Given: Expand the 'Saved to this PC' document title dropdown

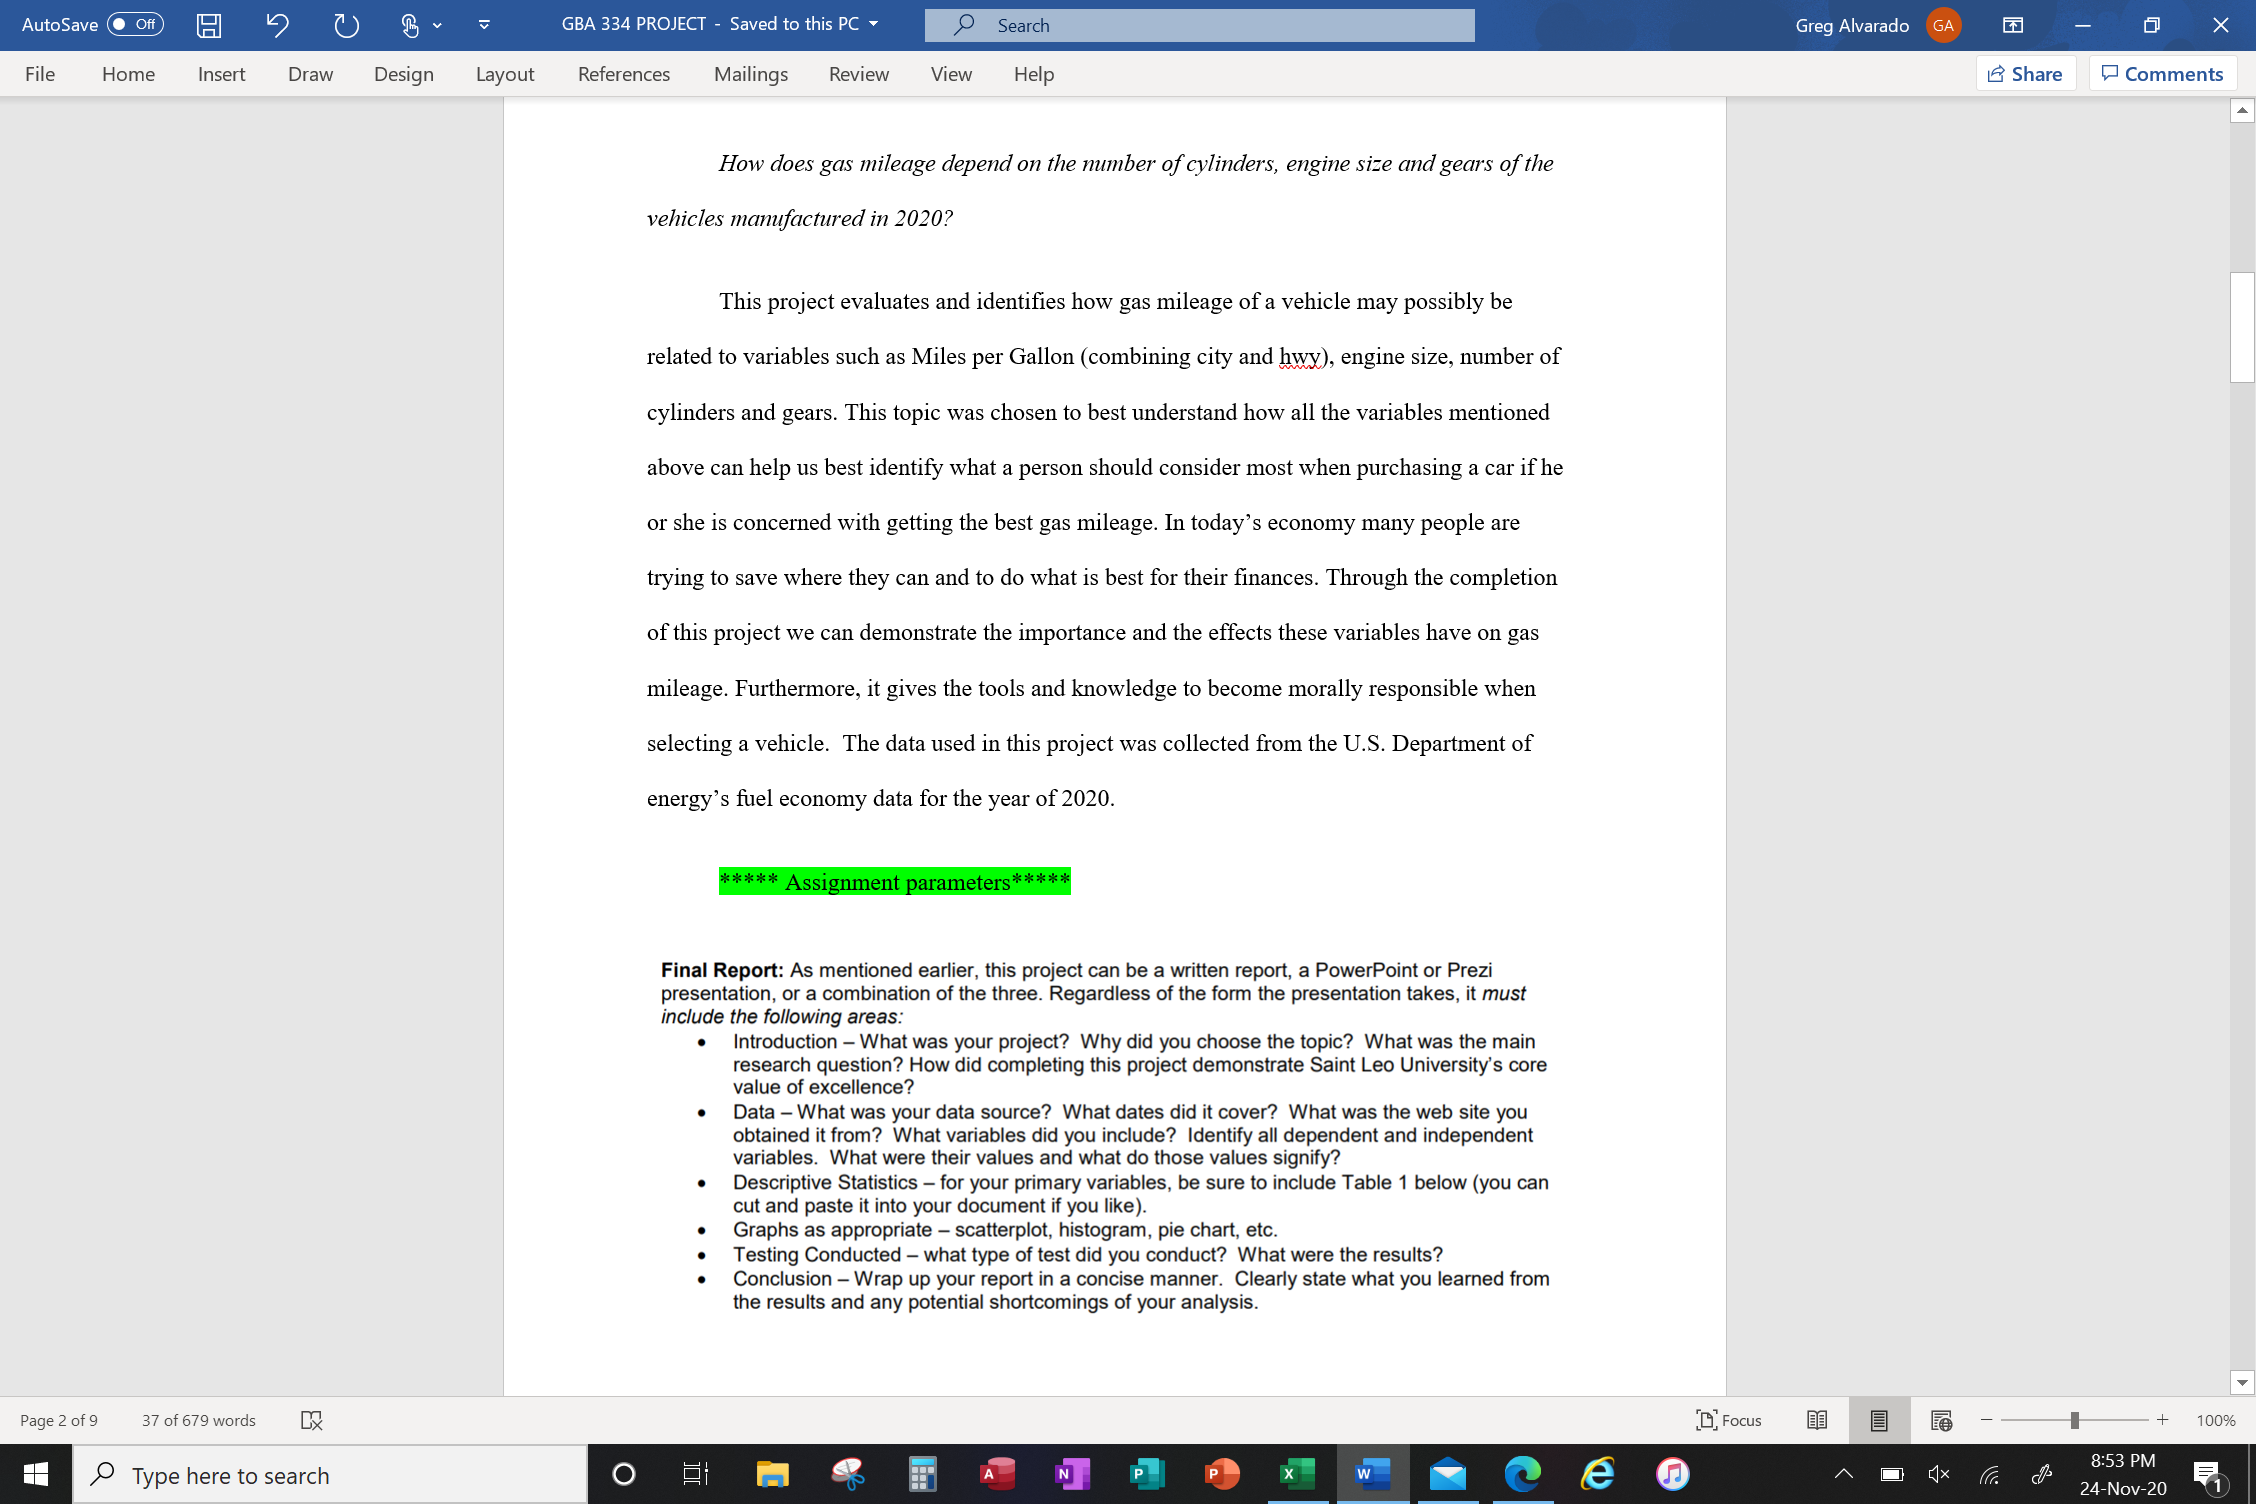Looking at the screenshot, I should pos(872,23).
